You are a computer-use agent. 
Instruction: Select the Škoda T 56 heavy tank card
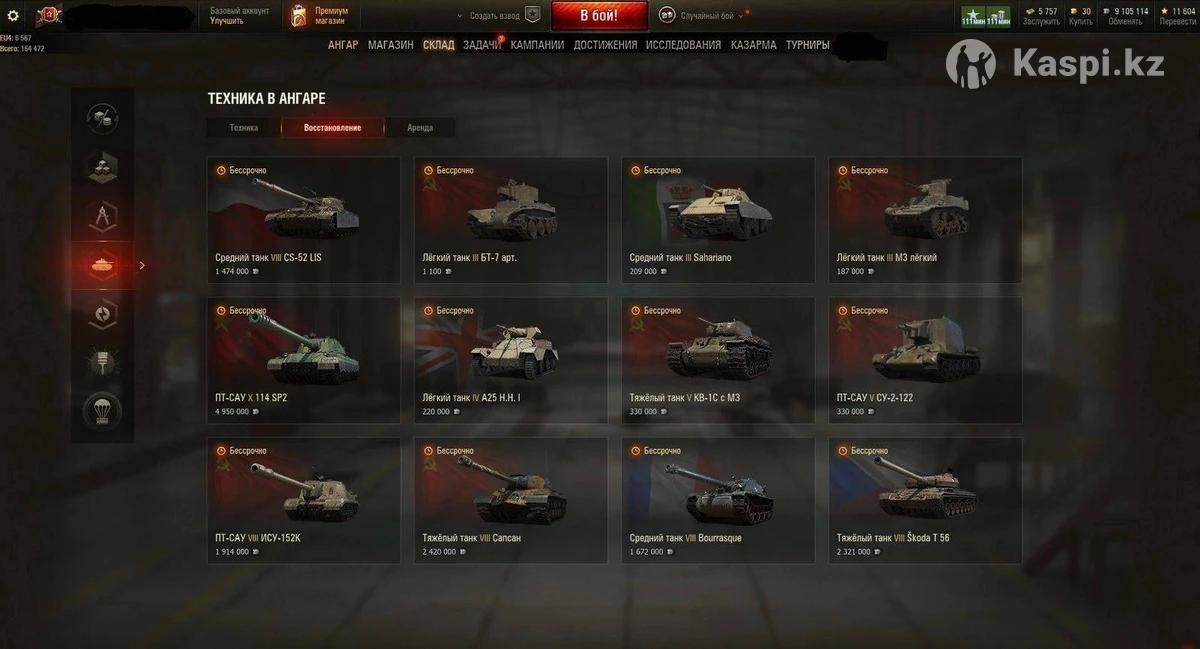pos(925,500)
